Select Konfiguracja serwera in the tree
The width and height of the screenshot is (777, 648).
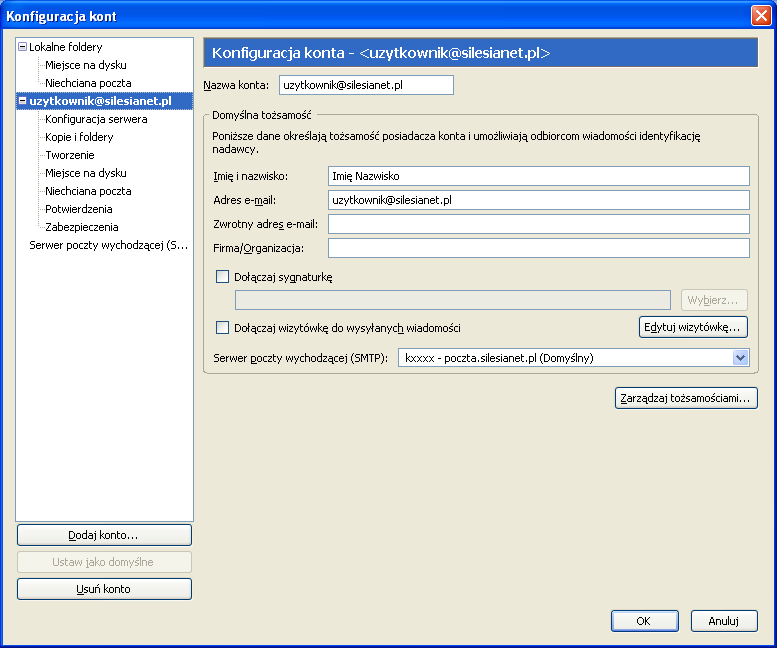(x=96, y=119)
